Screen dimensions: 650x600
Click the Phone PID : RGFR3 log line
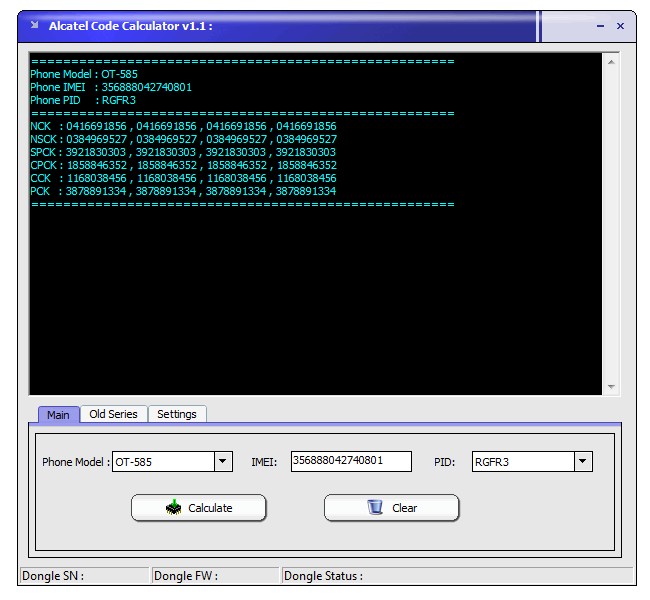(x=83, y=100)
